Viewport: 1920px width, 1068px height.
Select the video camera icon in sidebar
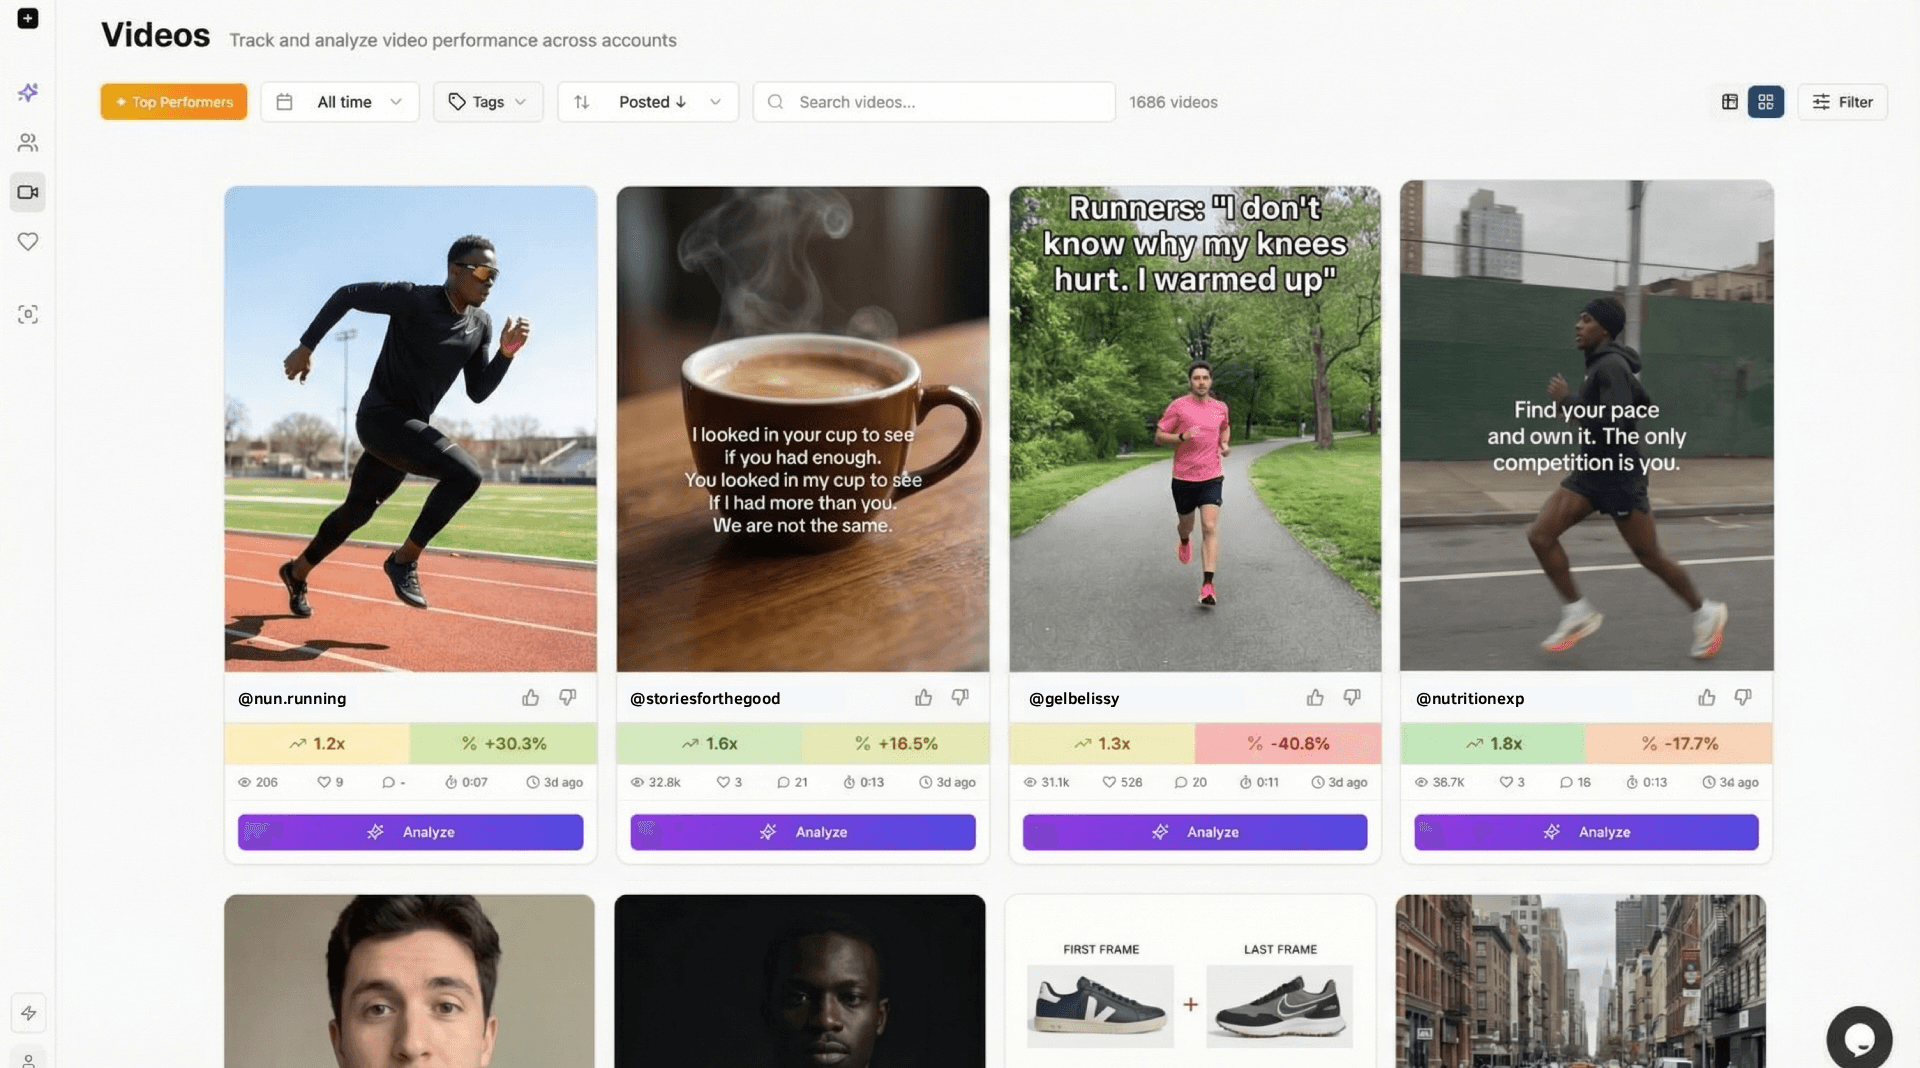click(28, 192)
